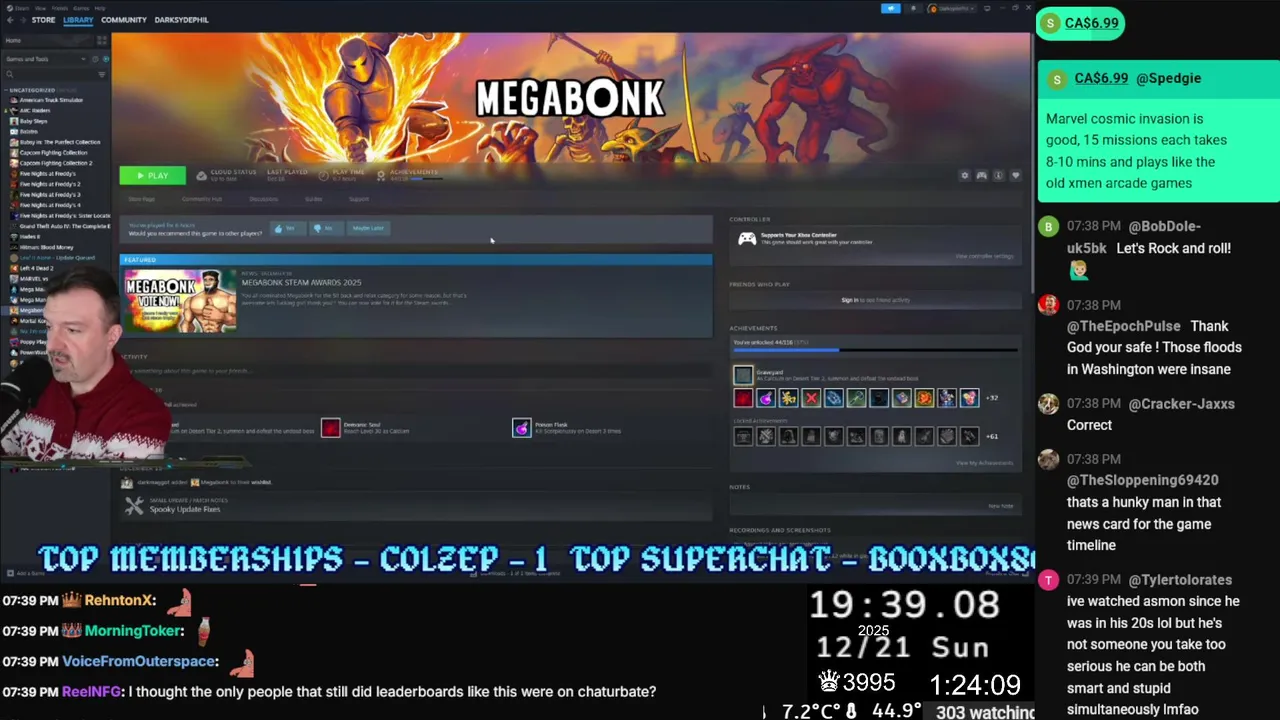
Task: Select Balatro in library list
Action: pos(28,132)
